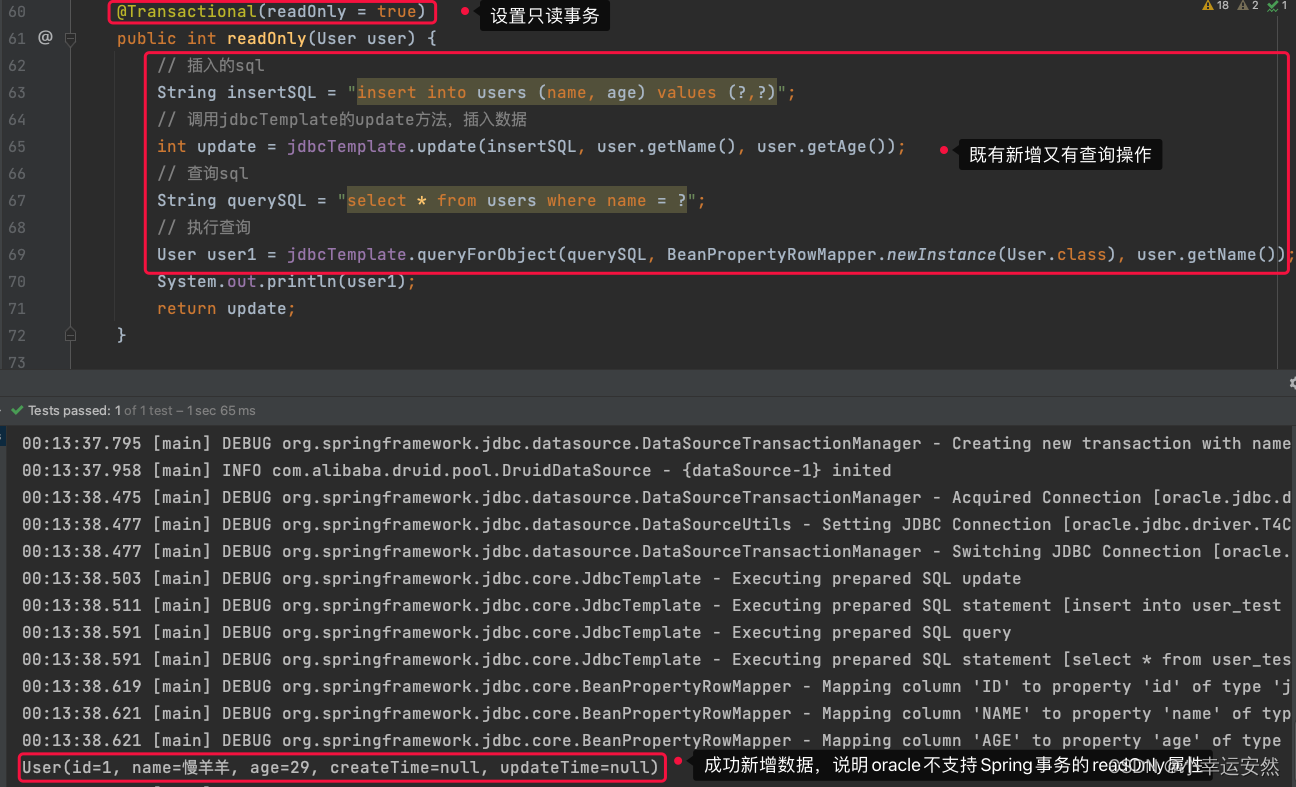This screenshot has height=787, width=1296.
Task: Click the 'Executing prepared SQL query' log line
Action: point(516,632)
